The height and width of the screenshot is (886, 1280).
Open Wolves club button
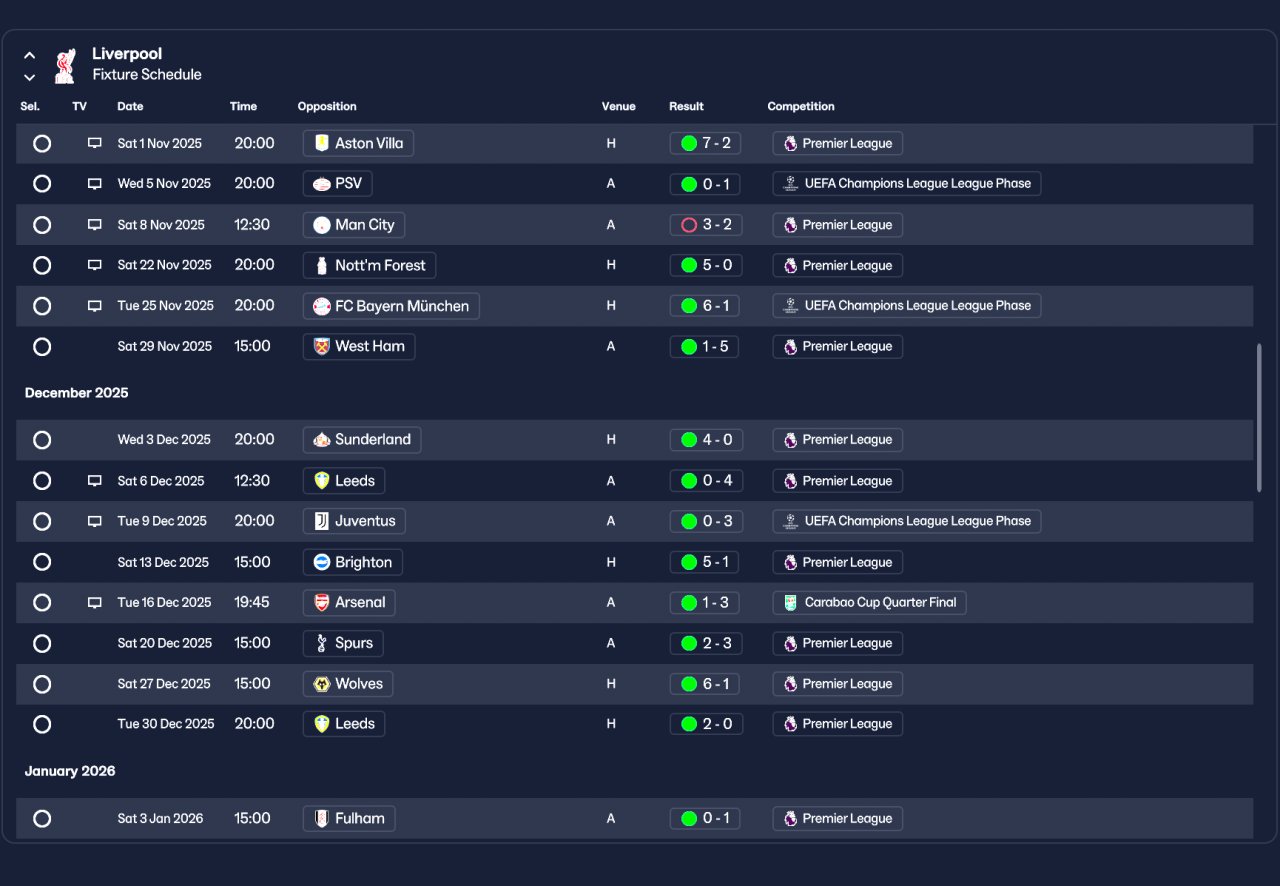pyautogui.click(x=348, y=684)
